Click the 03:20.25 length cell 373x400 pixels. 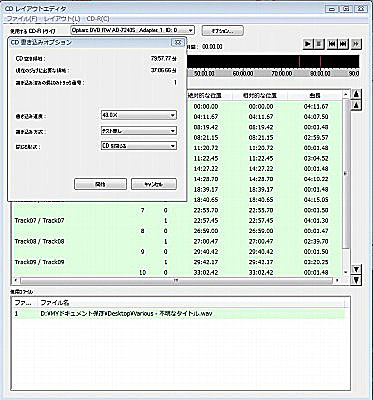click(316, 262)
